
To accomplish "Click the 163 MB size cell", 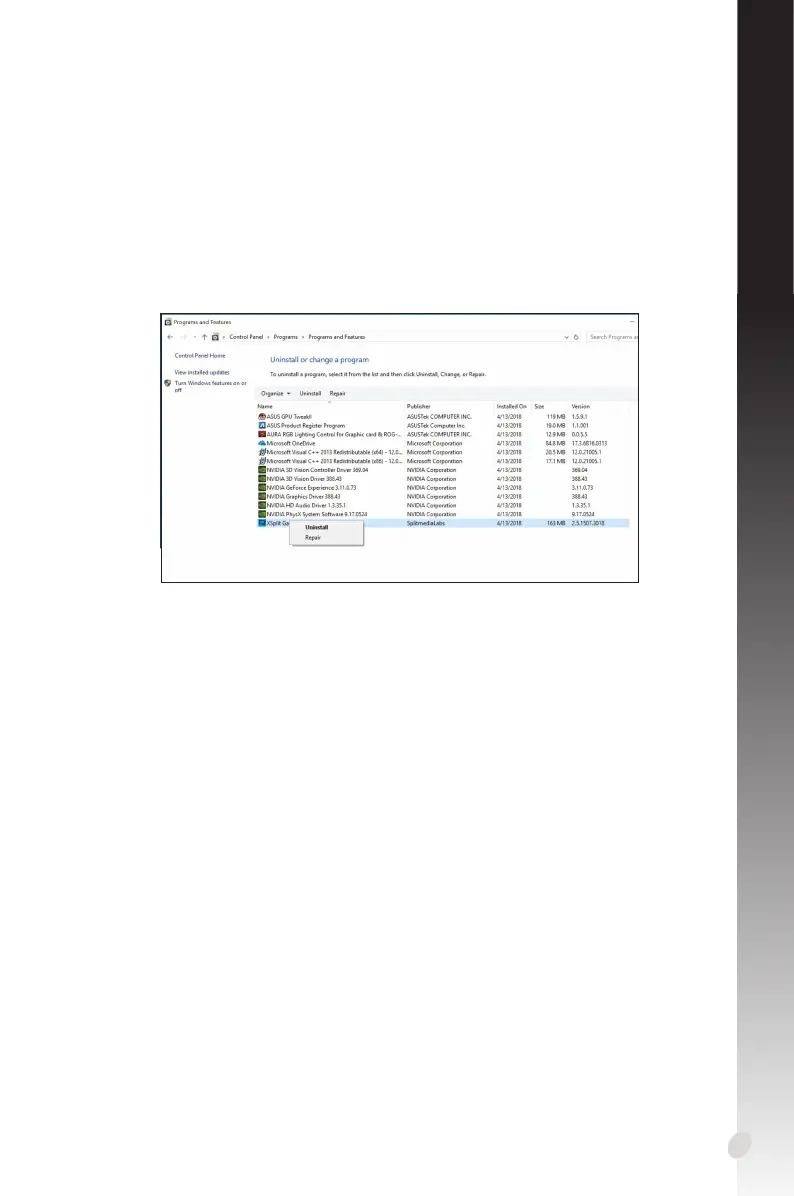I will coord(556,523).
